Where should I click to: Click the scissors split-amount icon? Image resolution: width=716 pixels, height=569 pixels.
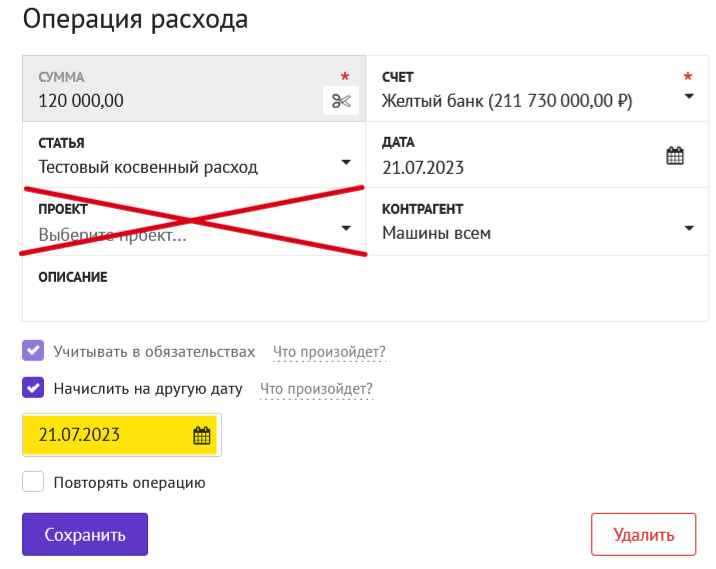341,101
